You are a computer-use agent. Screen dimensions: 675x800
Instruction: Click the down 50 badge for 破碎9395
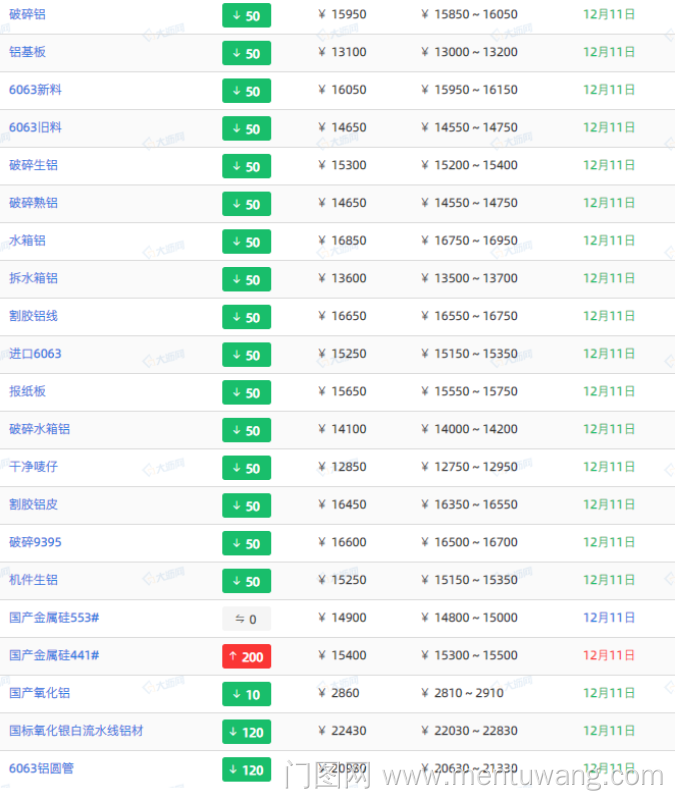tap(246, 543)
